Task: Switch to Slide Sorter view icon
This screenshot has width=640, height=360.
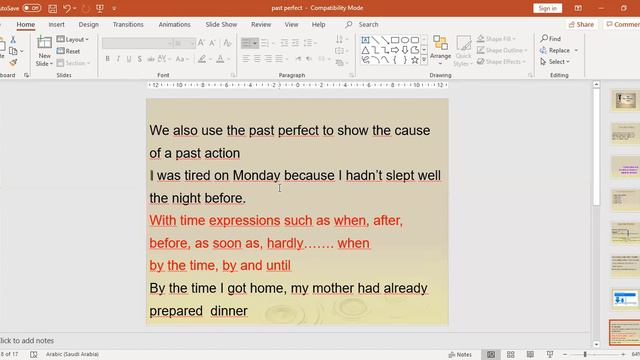Action: (x=510, y=354)
